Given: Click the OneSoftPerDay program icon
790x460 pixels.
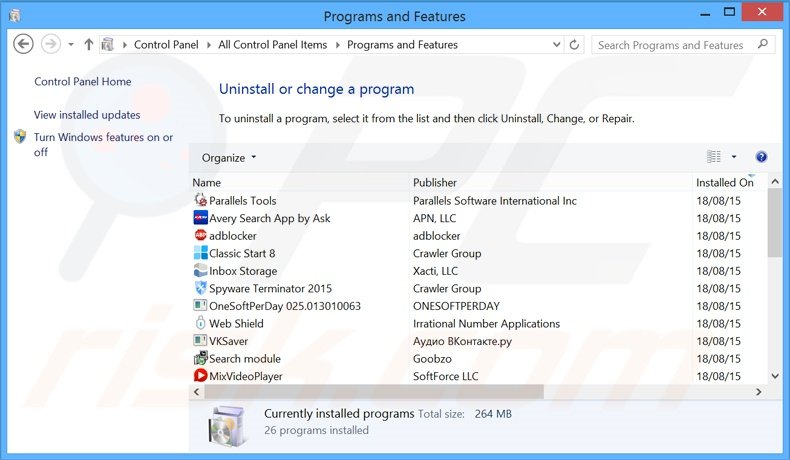Looking at the screenshot, I should [x=201, y=305].
